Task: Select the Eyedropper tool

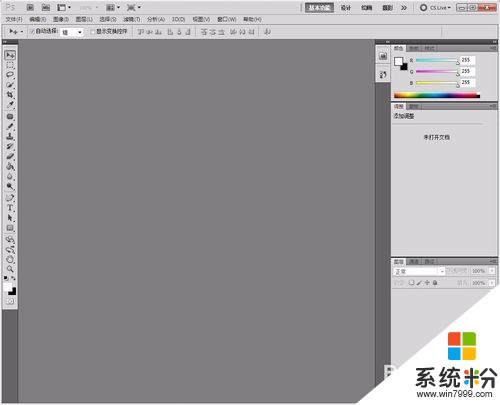Action: (x=10, y=105)
